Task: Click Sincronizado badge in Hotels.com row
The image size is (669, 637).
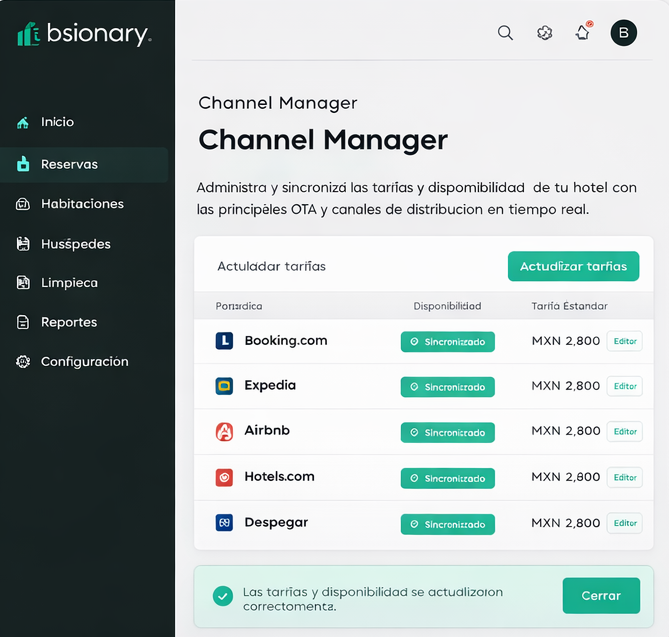Action: click(x=448, y=478)
